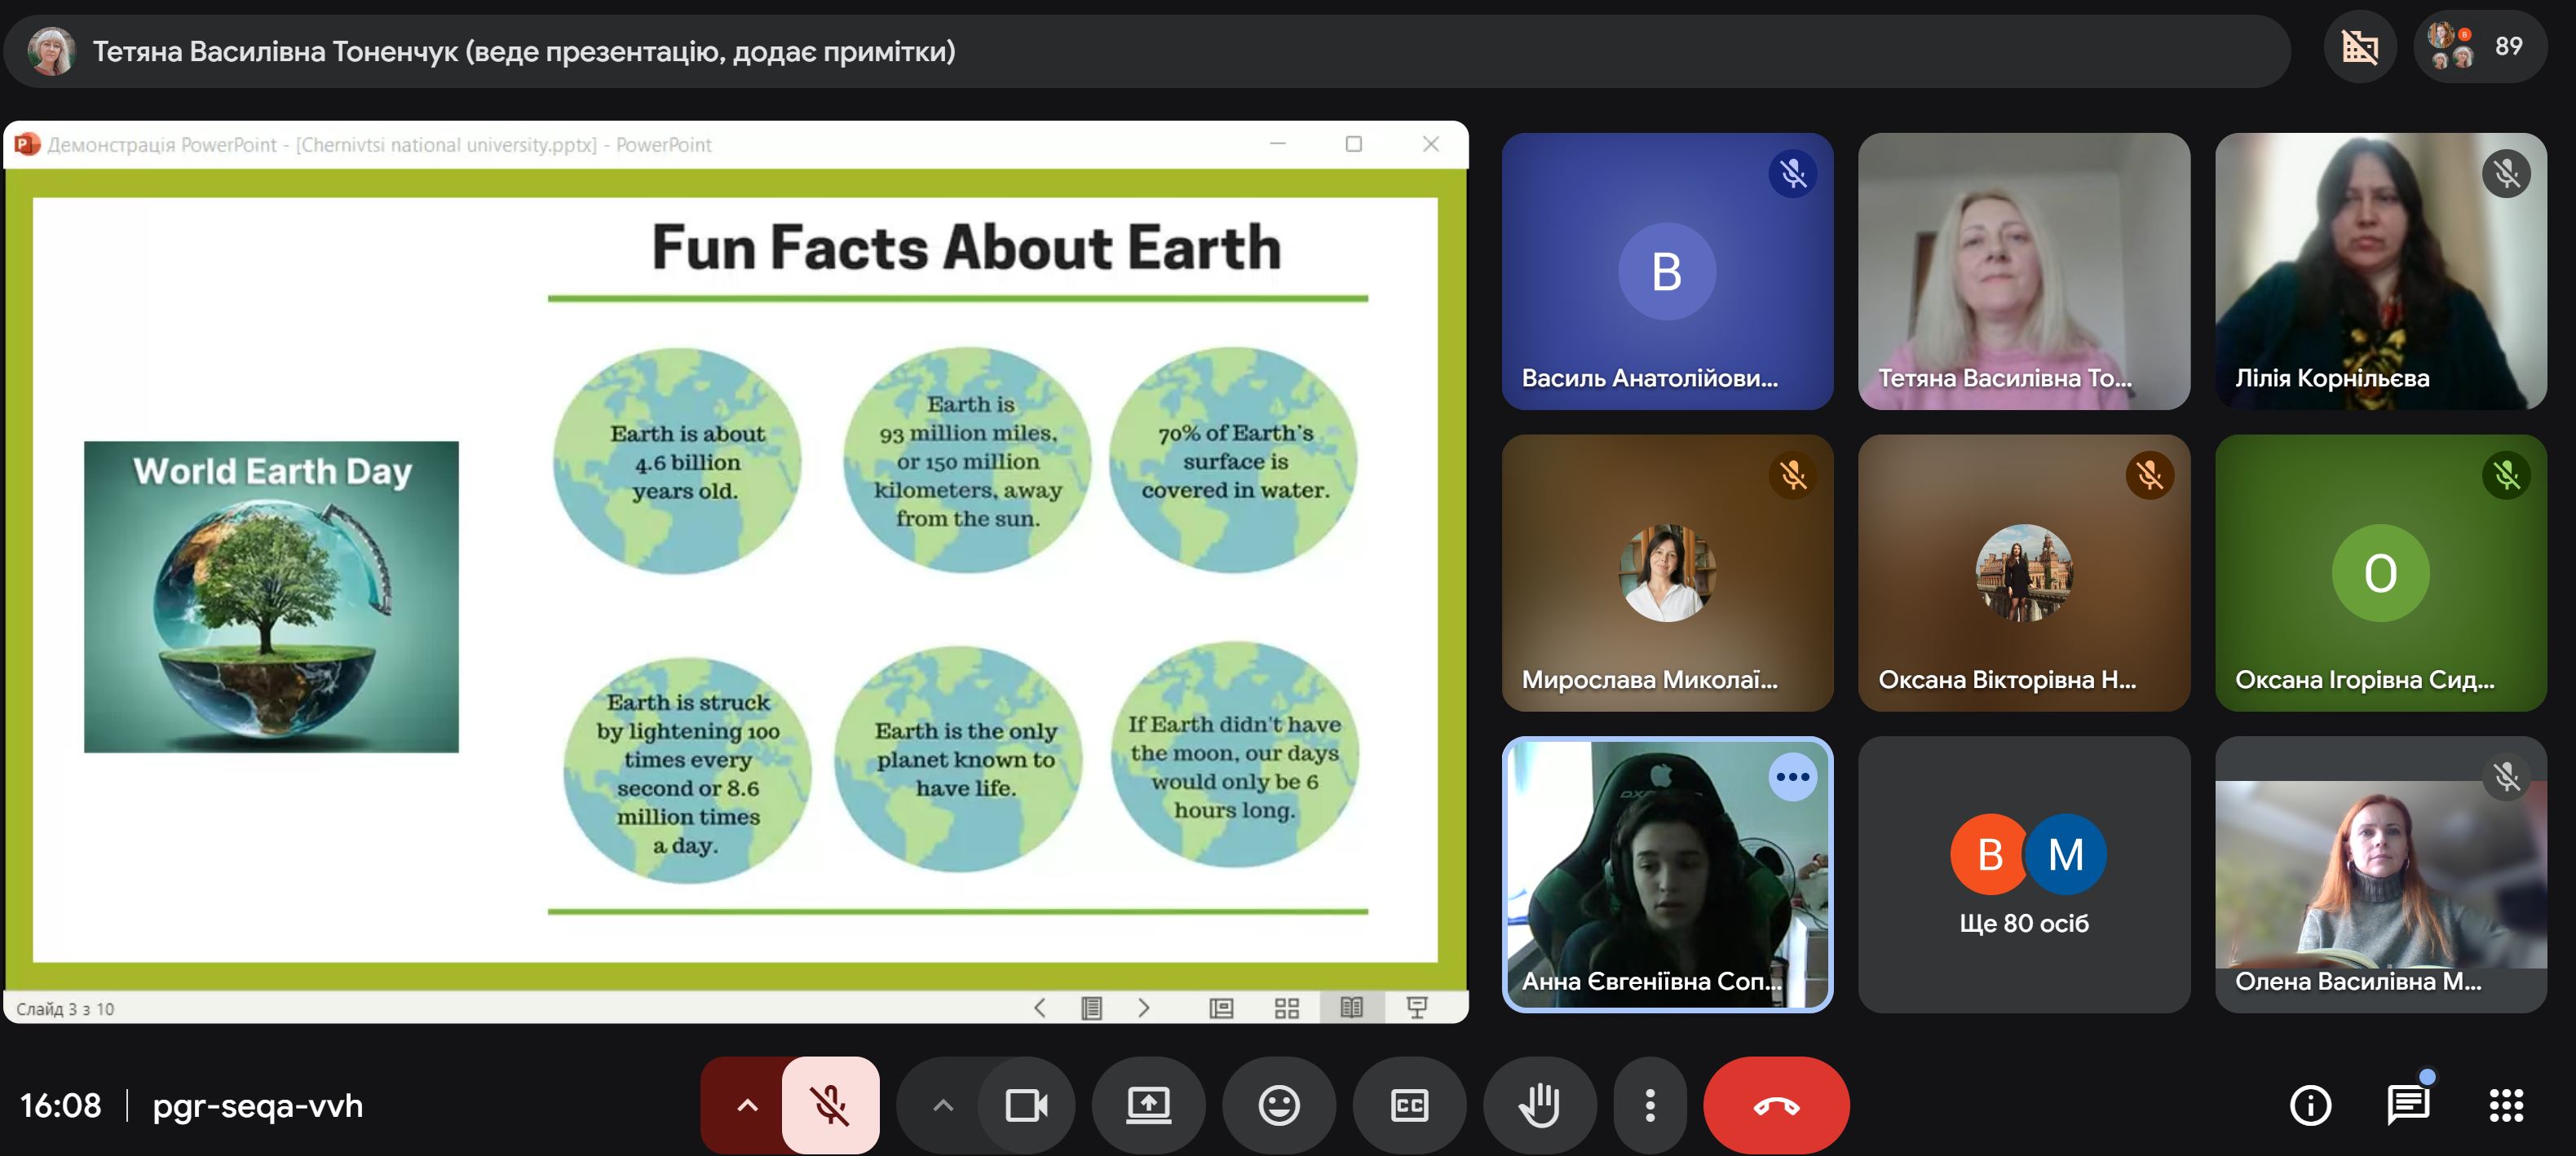Open chat with everyone

click(2408, 1105)
